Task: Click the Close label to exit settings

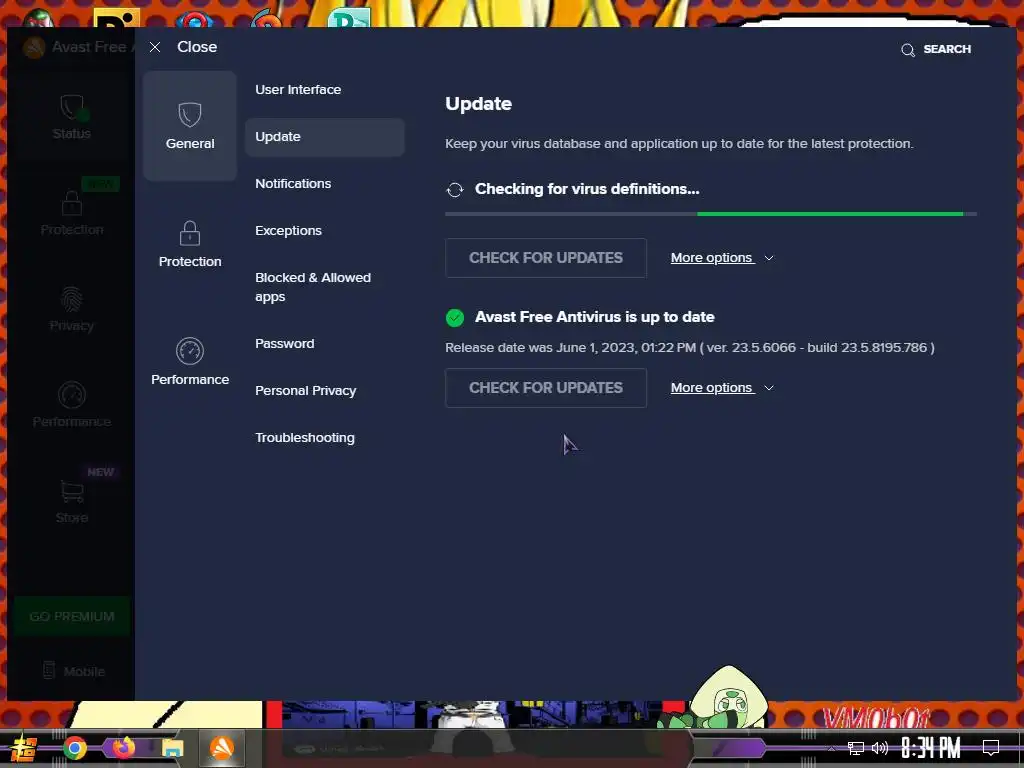Action: [x=197, y=47]
